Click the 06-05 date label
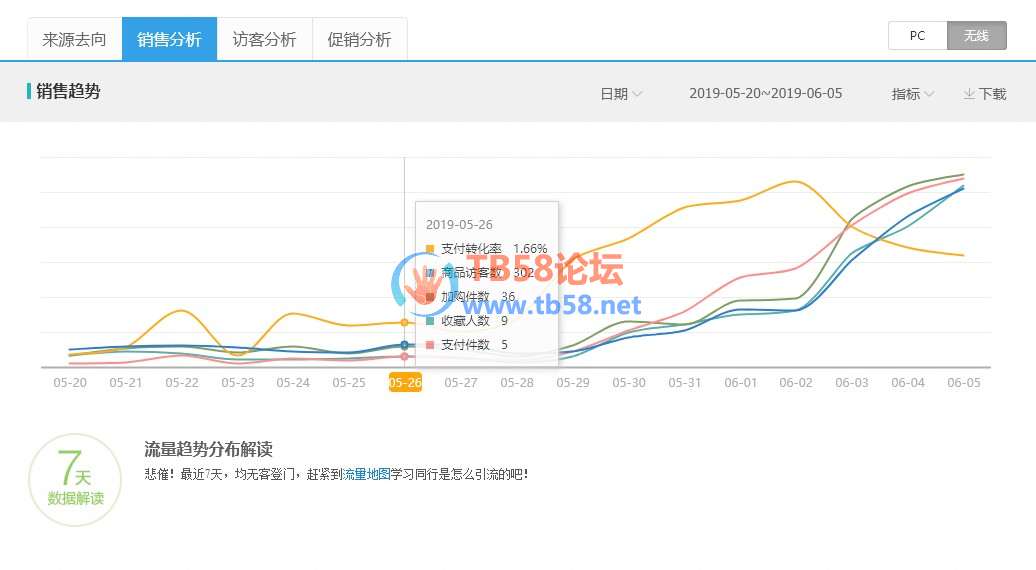Viewport: 1036px width, 570px height. tap(963, 383)
